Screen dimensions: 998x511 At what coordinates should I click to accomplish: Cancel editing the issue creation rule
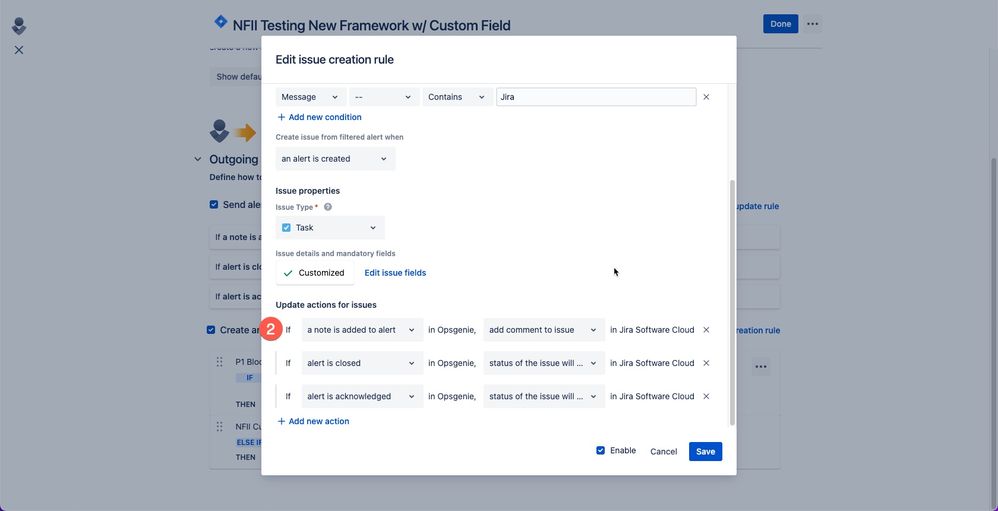point(663,452)
